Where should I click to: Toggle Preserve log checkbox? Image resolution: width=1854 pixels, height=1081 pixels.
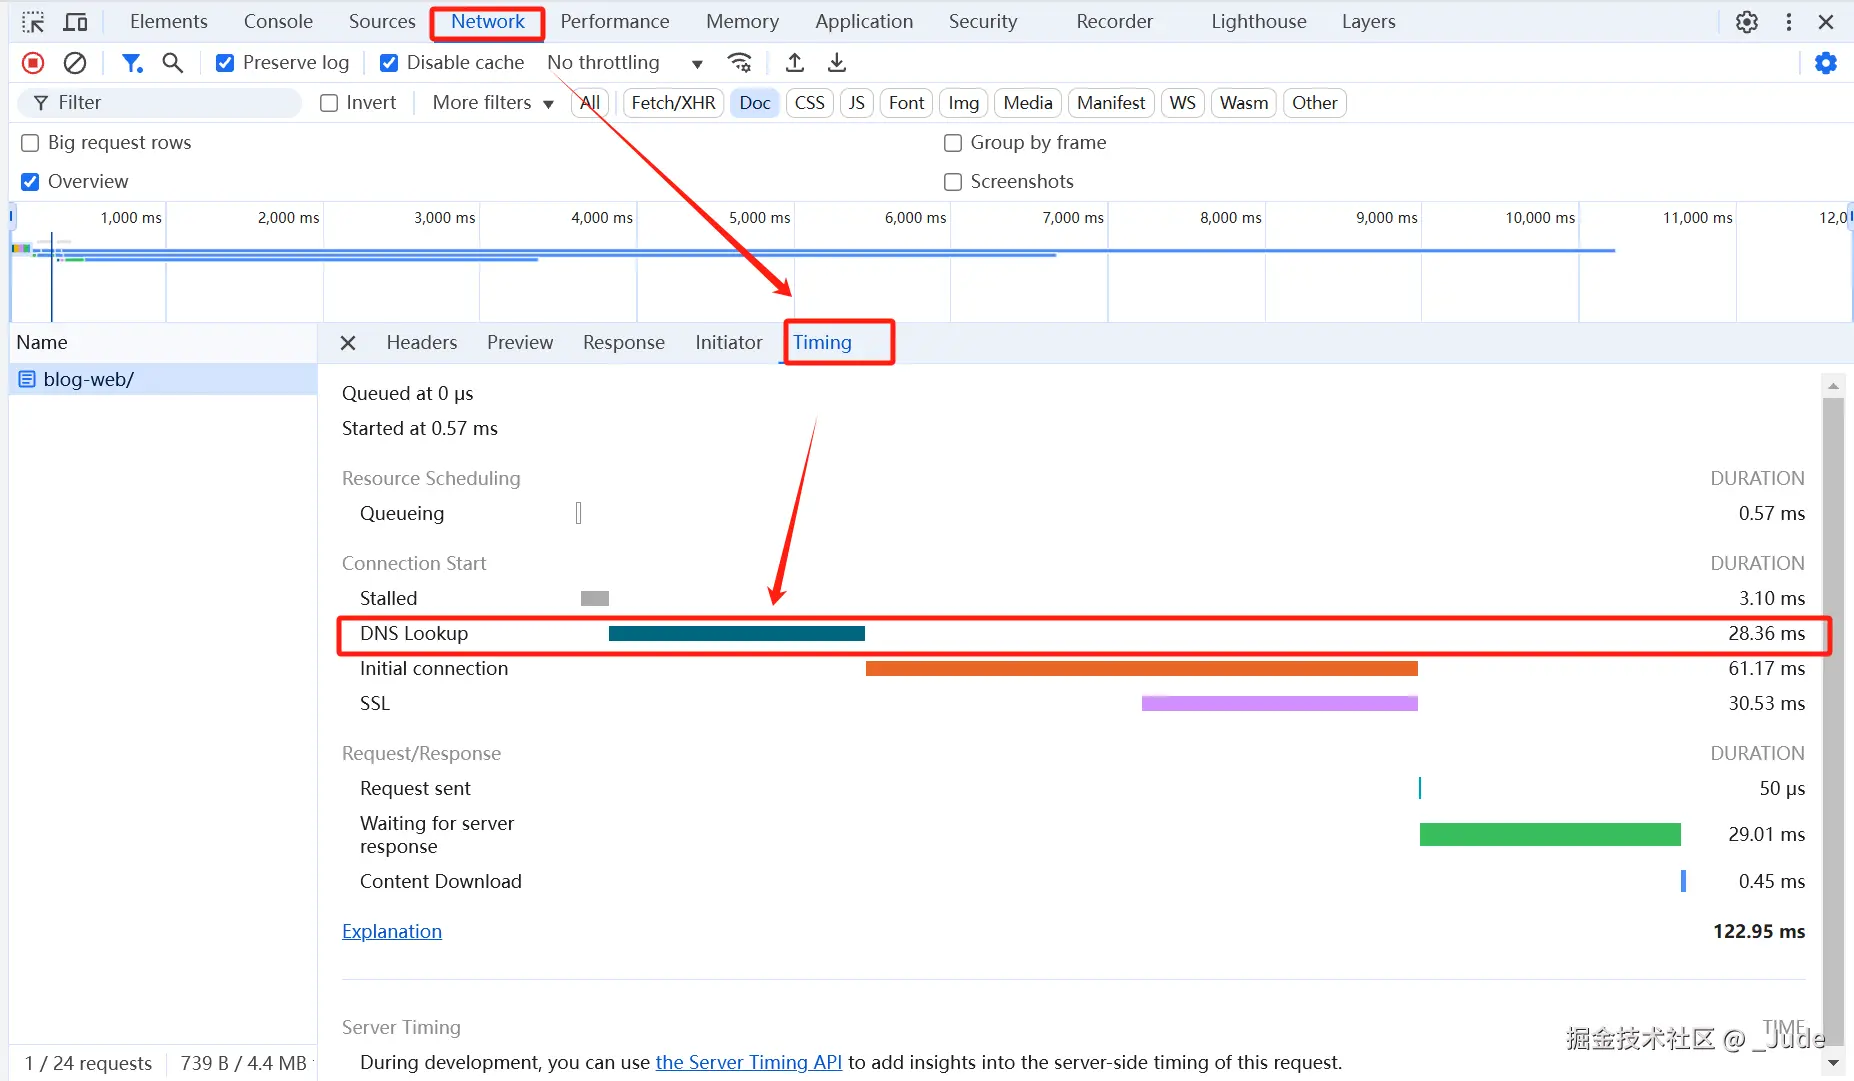[225, 63]
